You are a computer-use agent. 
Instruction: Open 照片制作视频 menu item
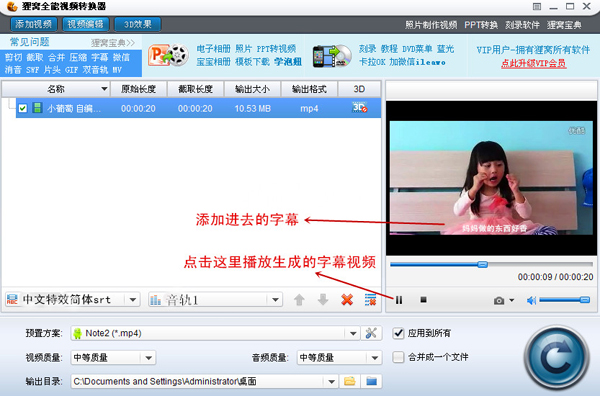click(x=431, y=25)
